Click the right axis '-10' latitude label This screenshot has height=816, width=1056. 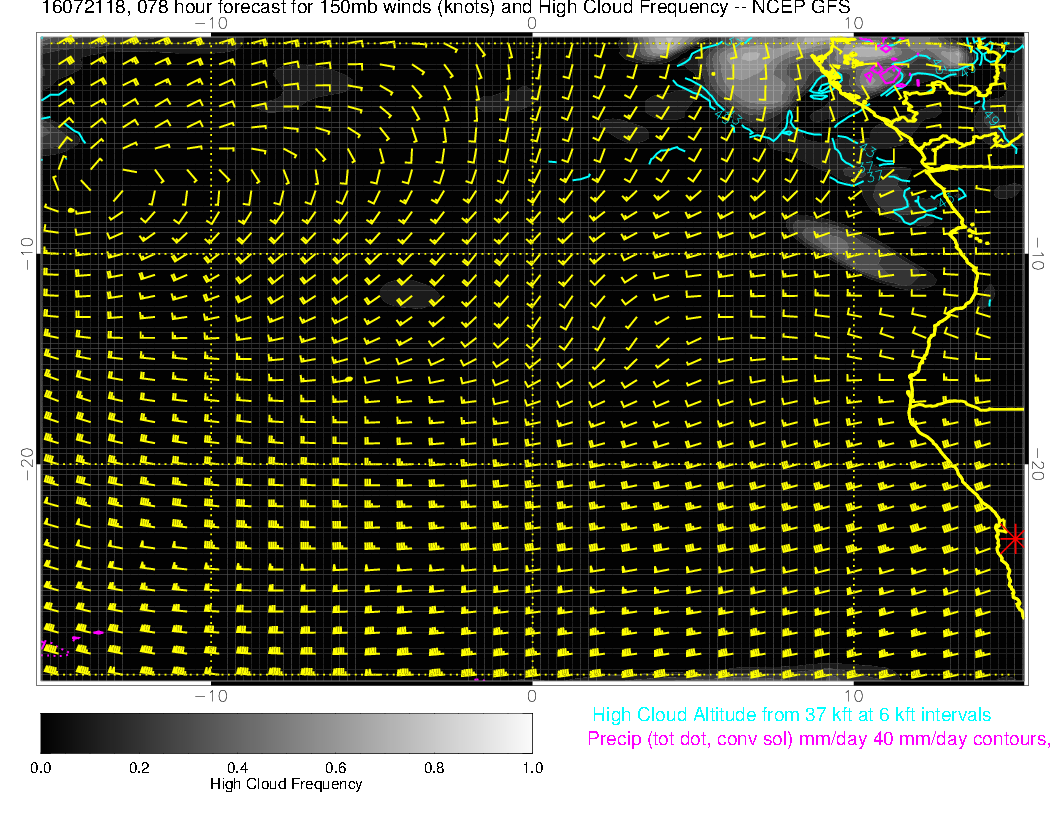pyautogui.click(x=1037, y=254)
